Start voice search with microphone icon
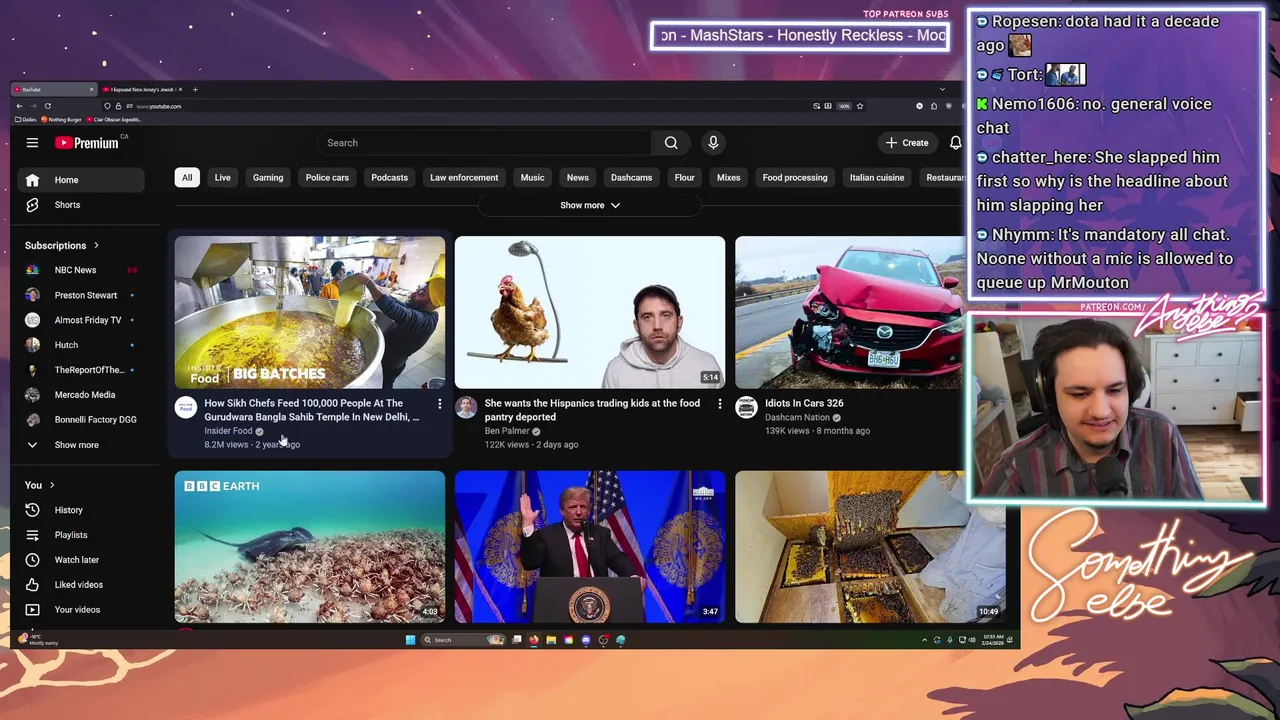The width and height of the screenshot is (1280, 720). 713,143
